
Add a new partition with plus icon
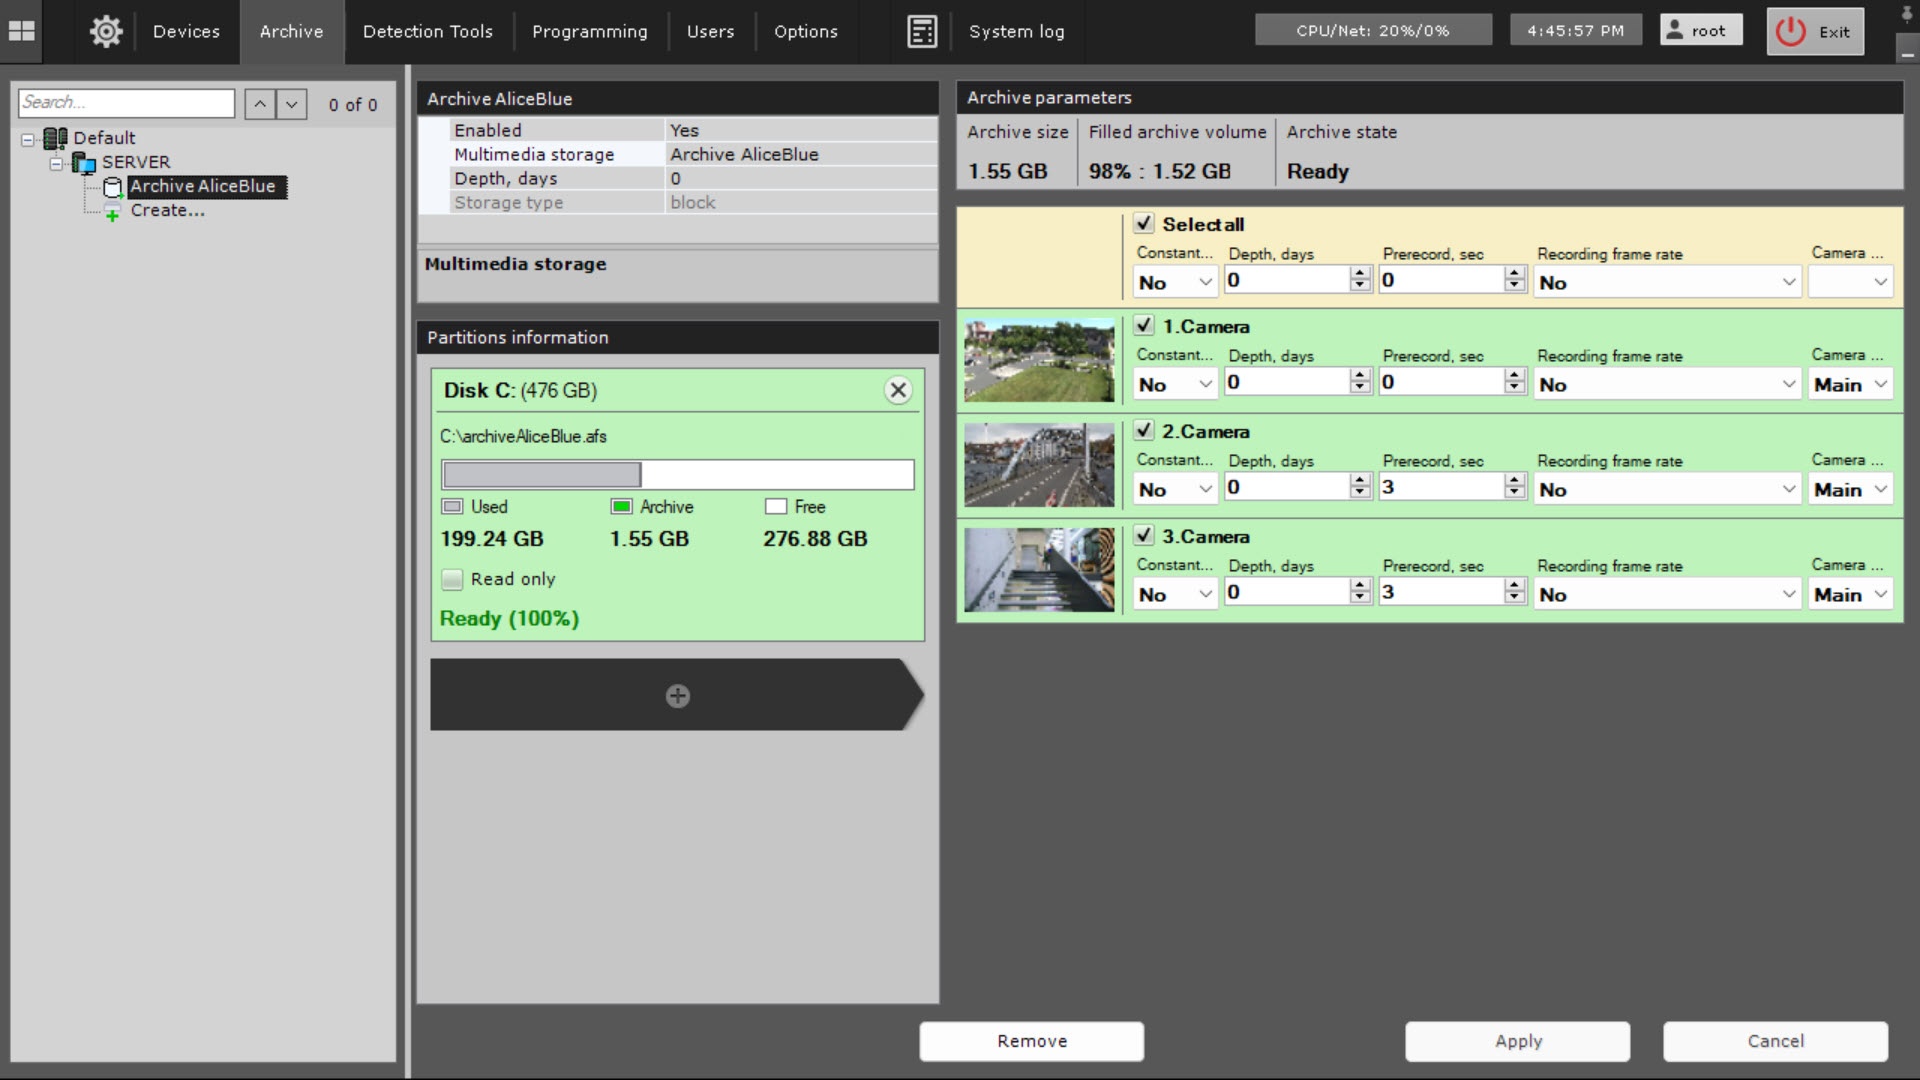point(677,695)
